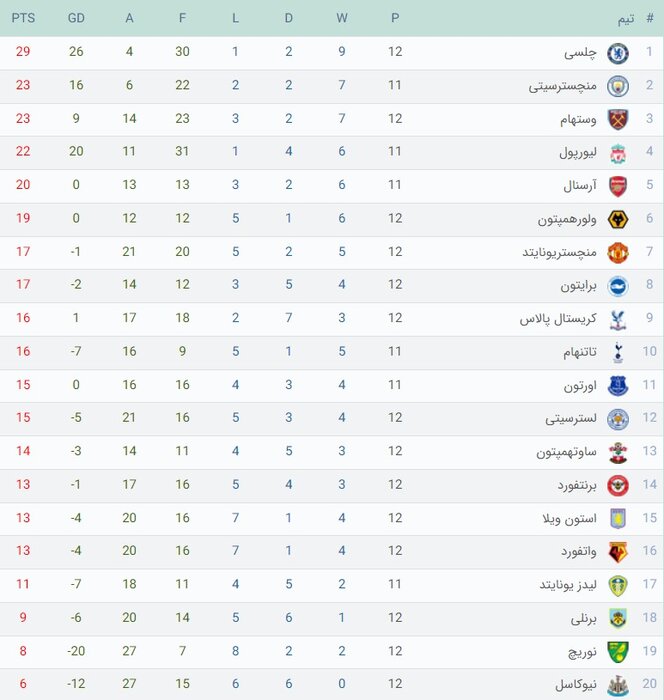Select the Brighton row rank number 8
The image size is (664, 700).
pos(650,285)
